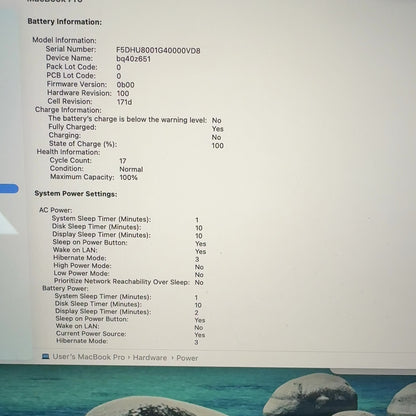
Task: Click the Firmware Version value 0b00
Action: [x=126, y=85]
